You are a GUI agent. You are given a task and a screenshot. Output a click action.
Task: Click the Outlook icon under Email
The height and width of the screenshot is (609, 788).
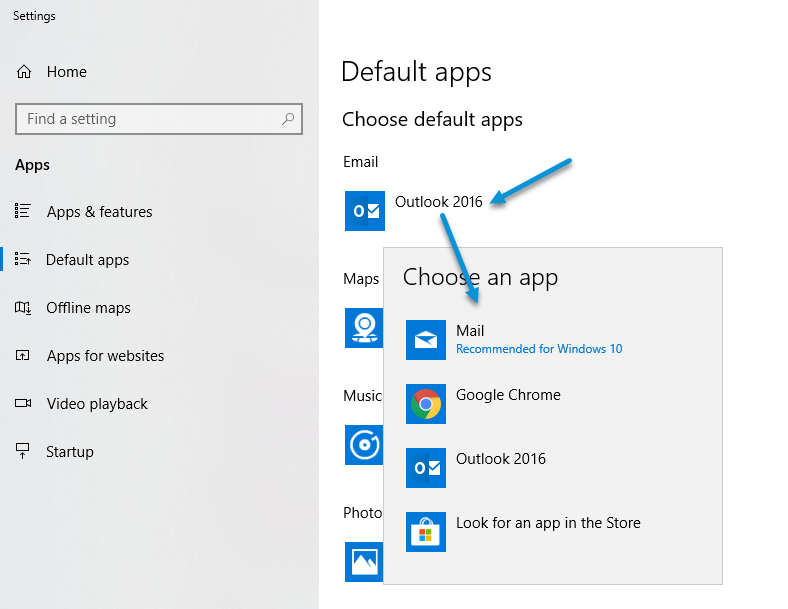[x=365, y=211]
